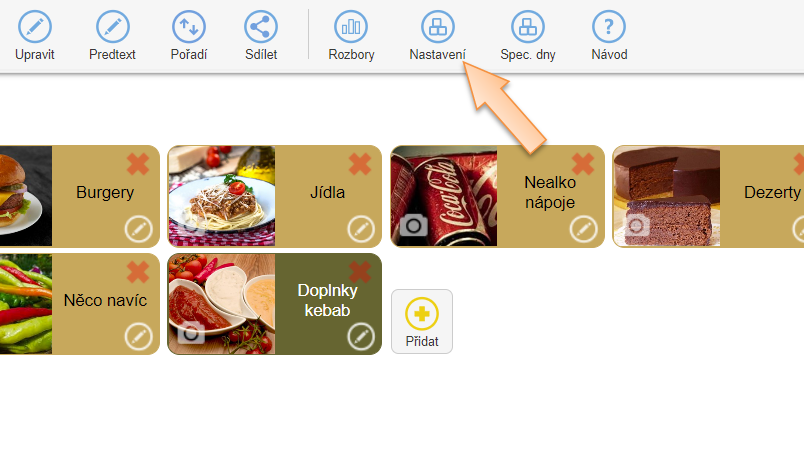Open Pořadí reorder arrows tool
This screenshot has height=463, width=804.
click(x=189, y=27)
